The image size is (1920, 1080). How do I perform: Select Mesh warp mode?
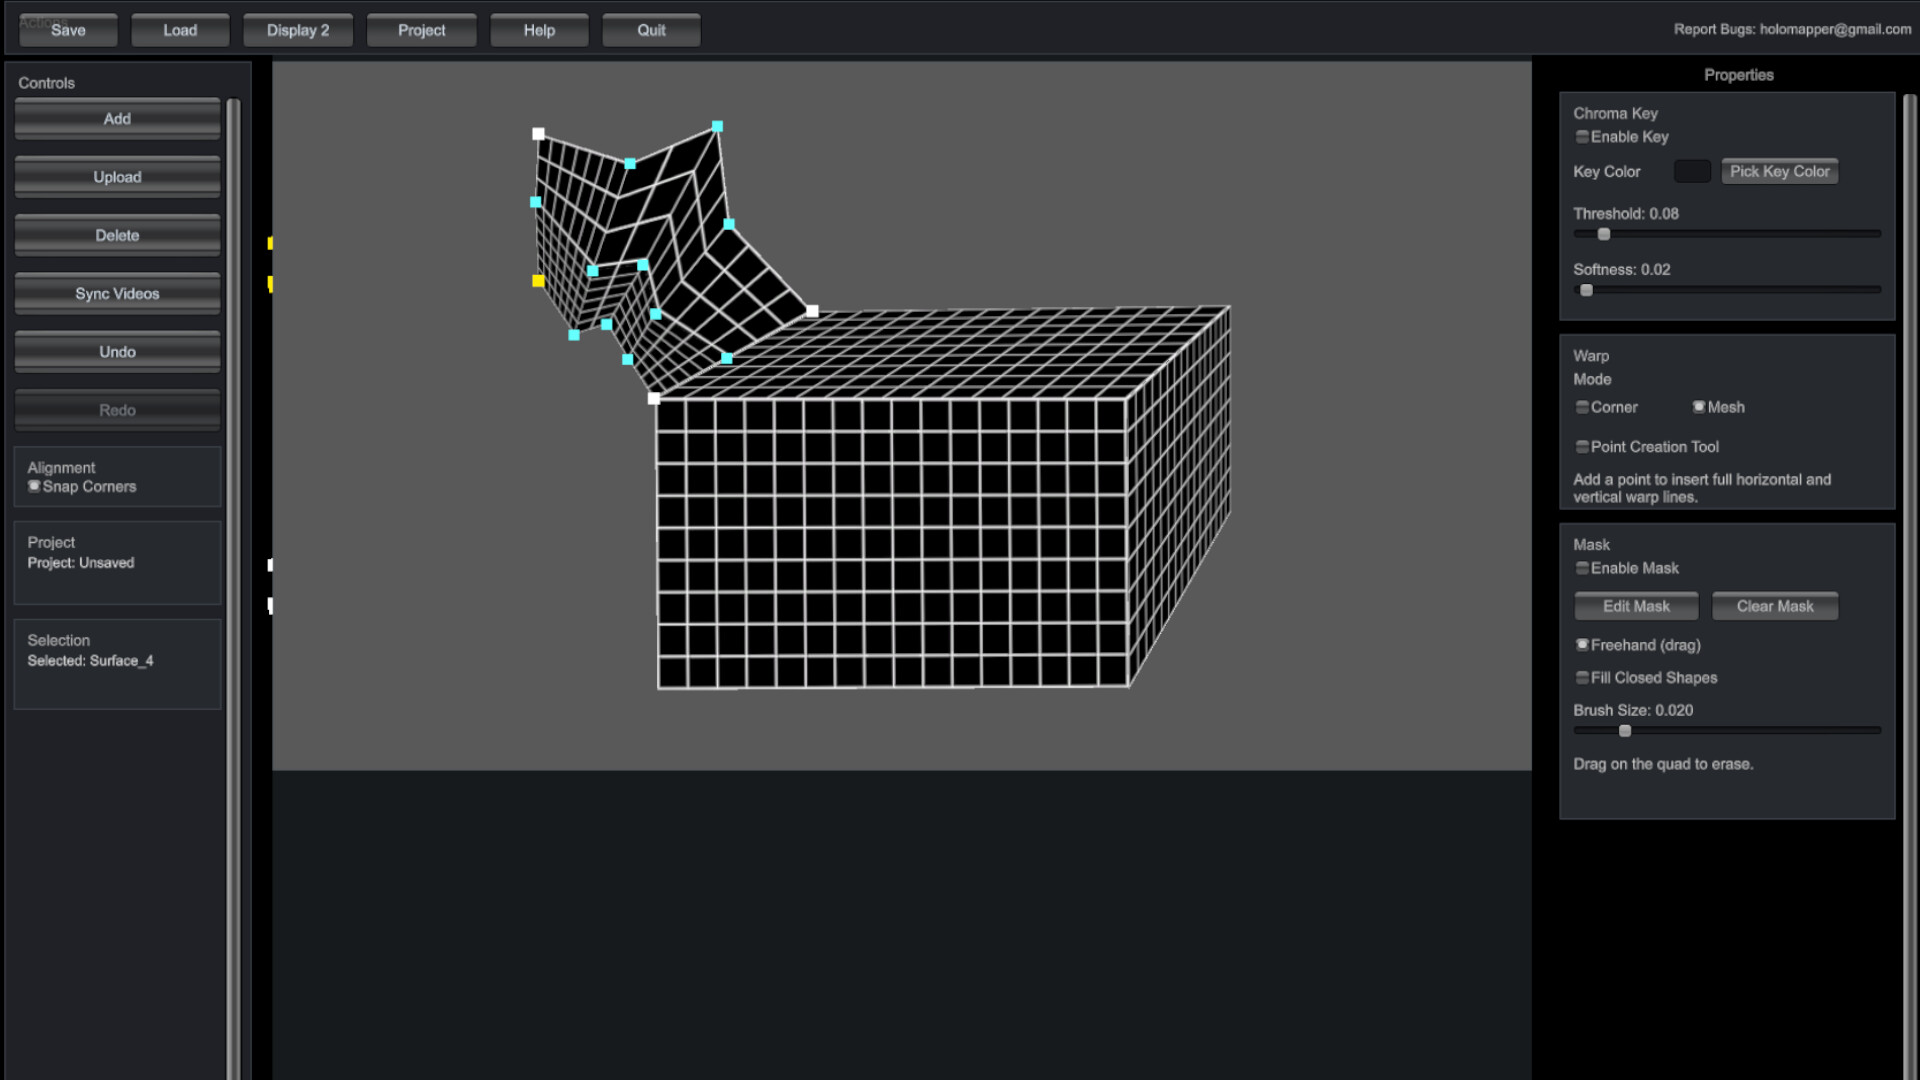[x=1699, y=407]
